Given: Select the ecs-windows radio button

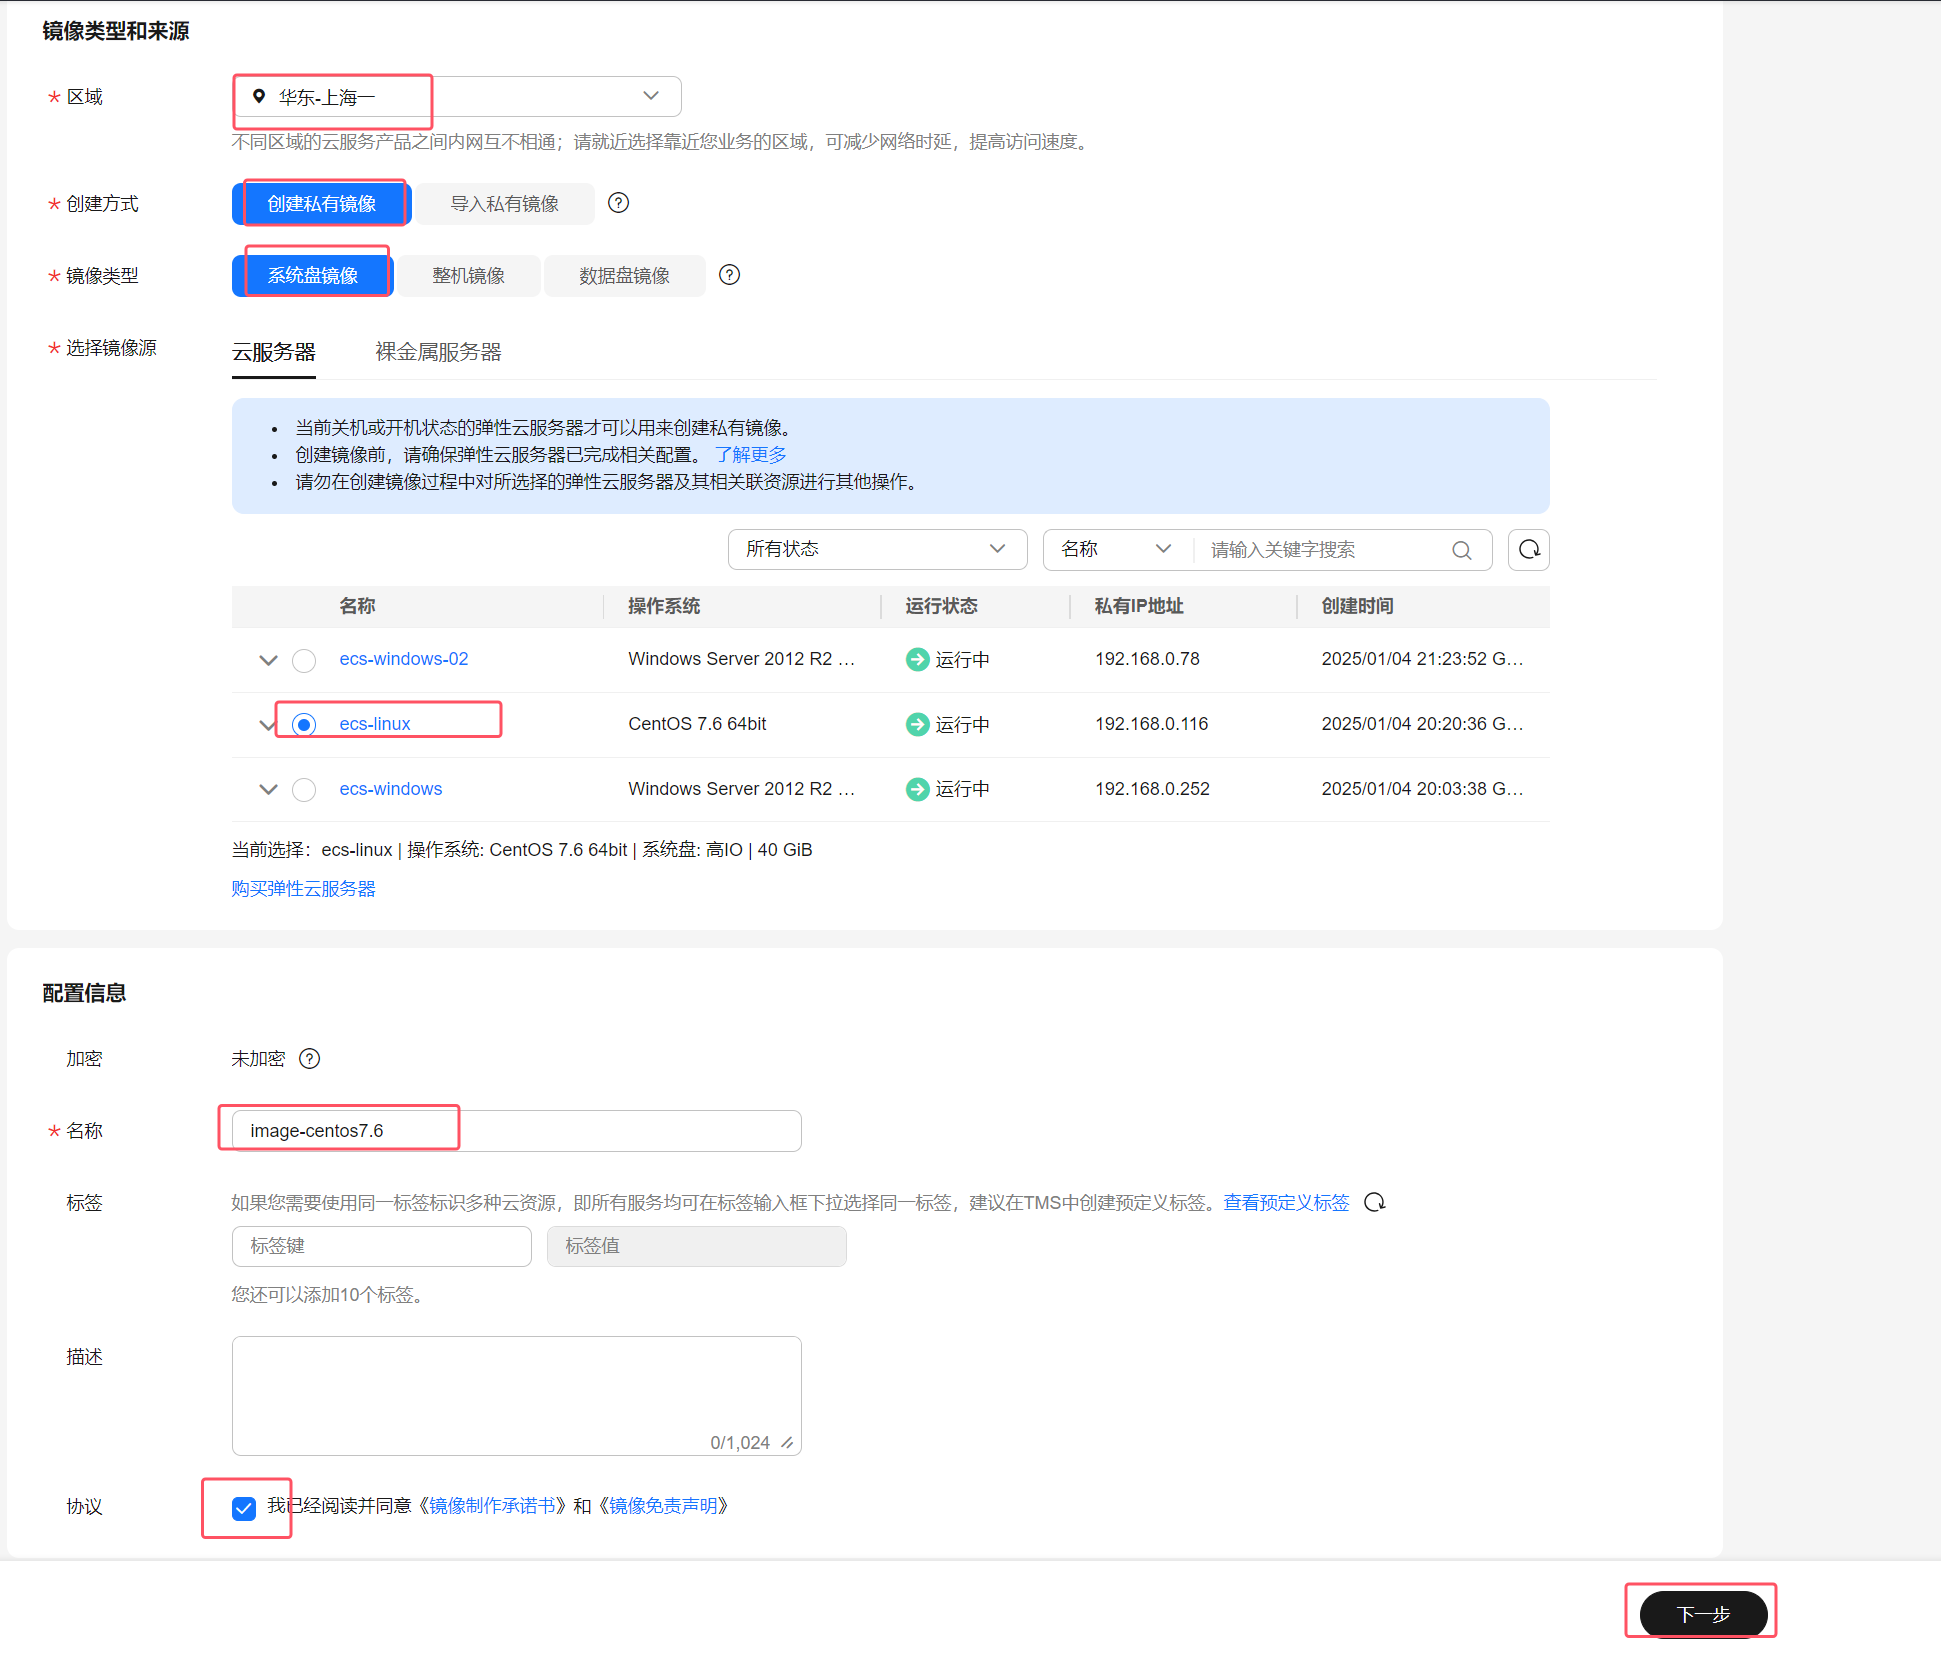Looking at the screenshot, I should [x=304, y=790].
